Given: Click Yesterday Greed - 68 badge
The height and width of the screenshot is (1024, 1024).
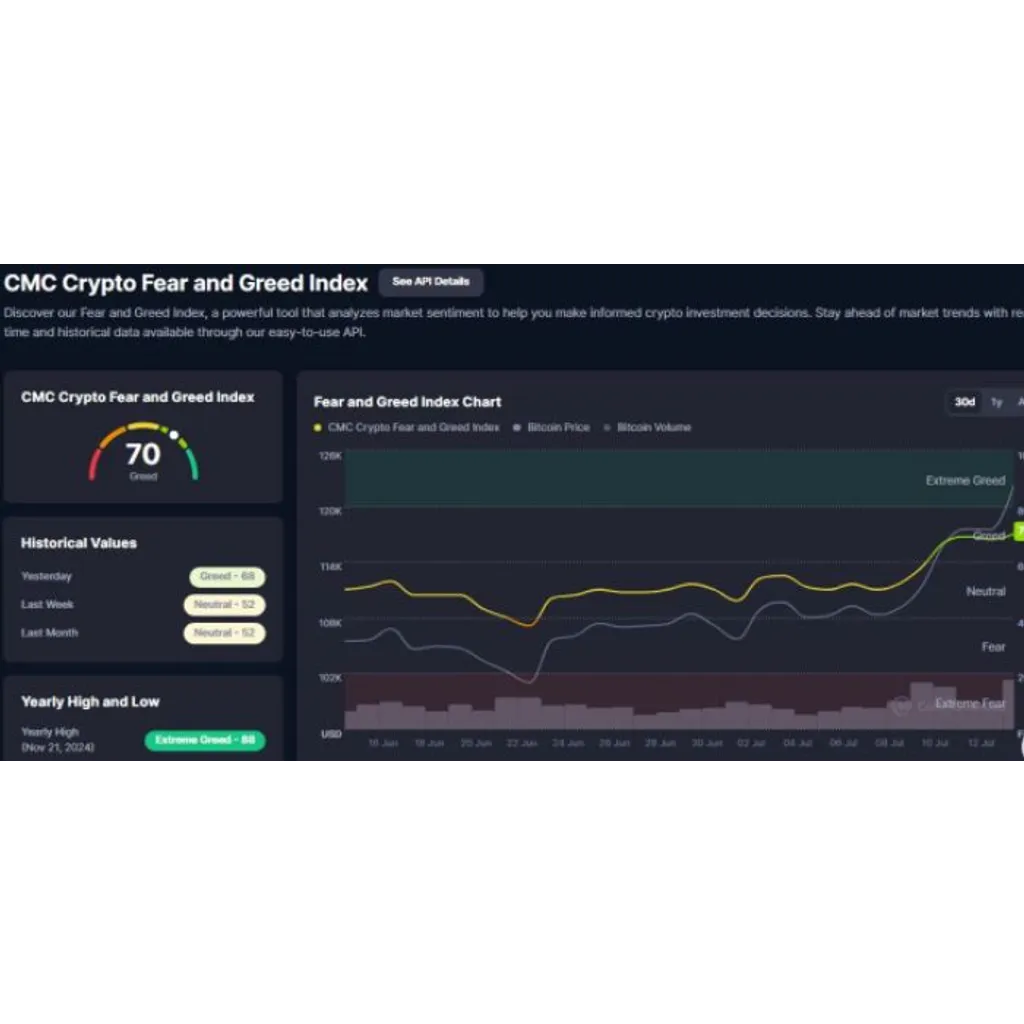Looking at the screenshot, I should coord(227,577).
